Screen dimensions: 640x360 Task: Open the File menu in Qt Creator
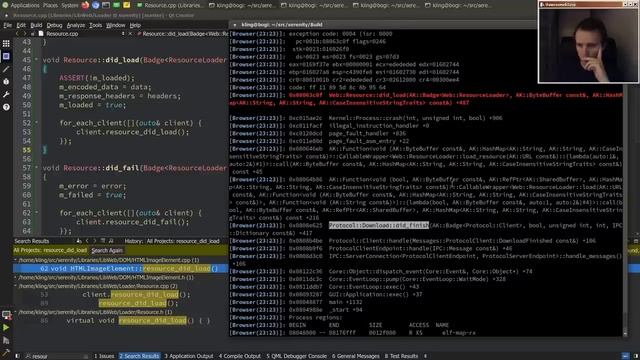[x=7, y=25]
